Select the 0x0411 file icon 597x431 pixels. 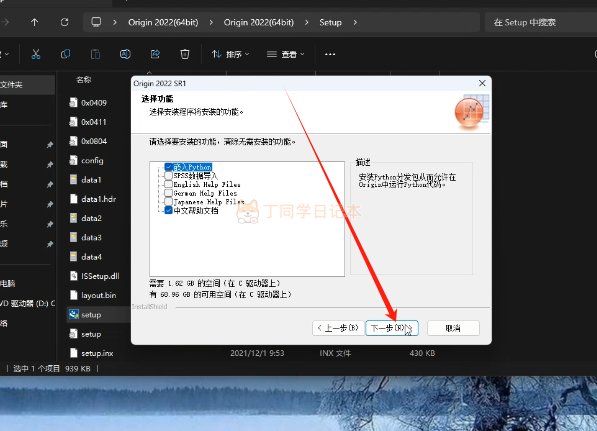point(73,122)
